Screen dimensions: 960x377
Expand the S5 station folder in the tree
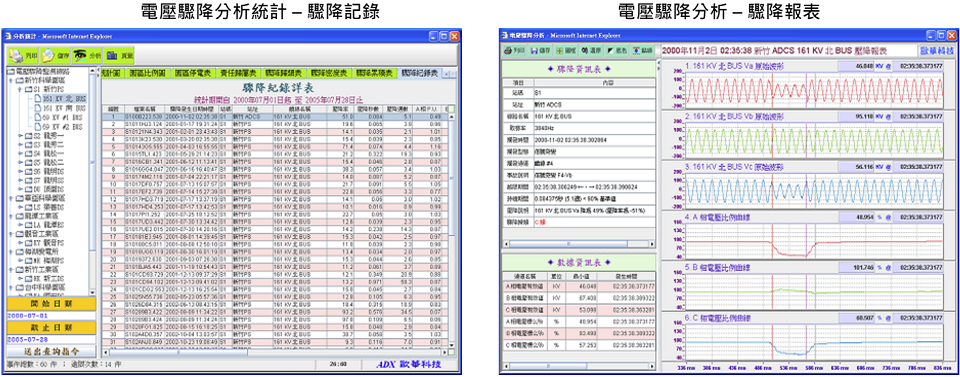pyautogui.click(x=20, y=163)
